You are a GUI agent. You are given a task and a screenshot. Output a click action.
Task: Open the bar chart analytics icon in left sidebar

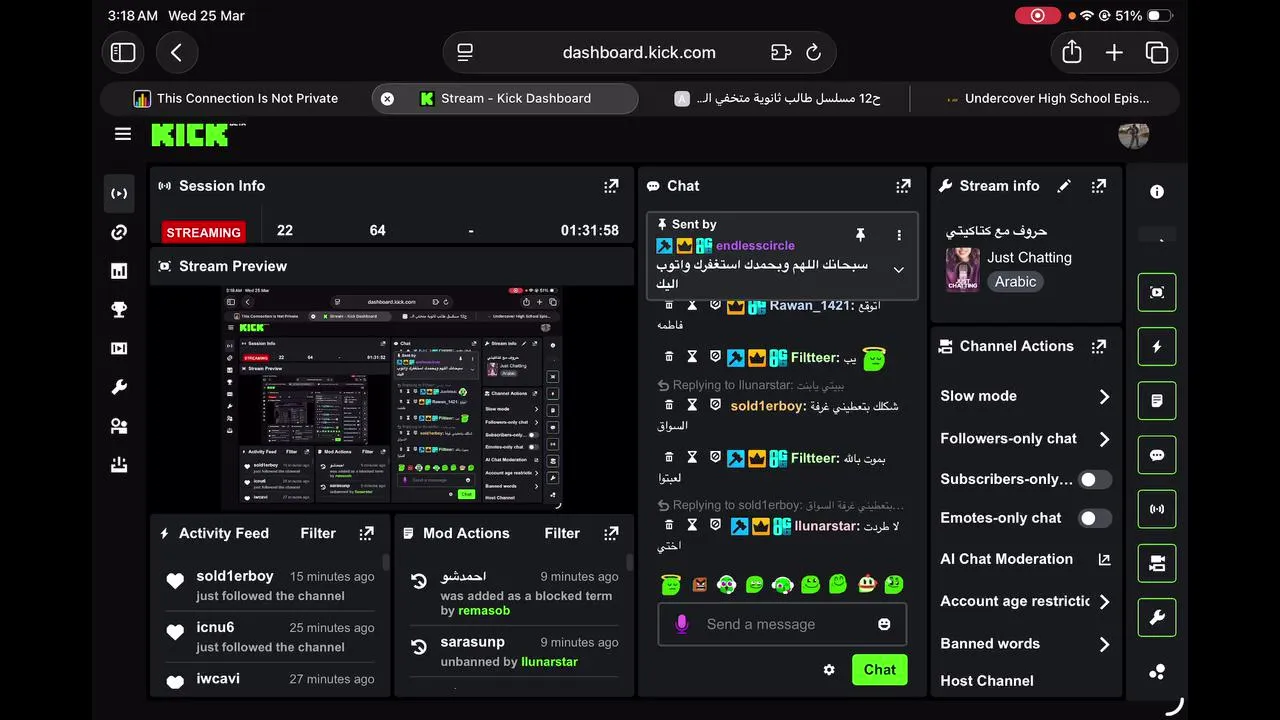point(119,271)
